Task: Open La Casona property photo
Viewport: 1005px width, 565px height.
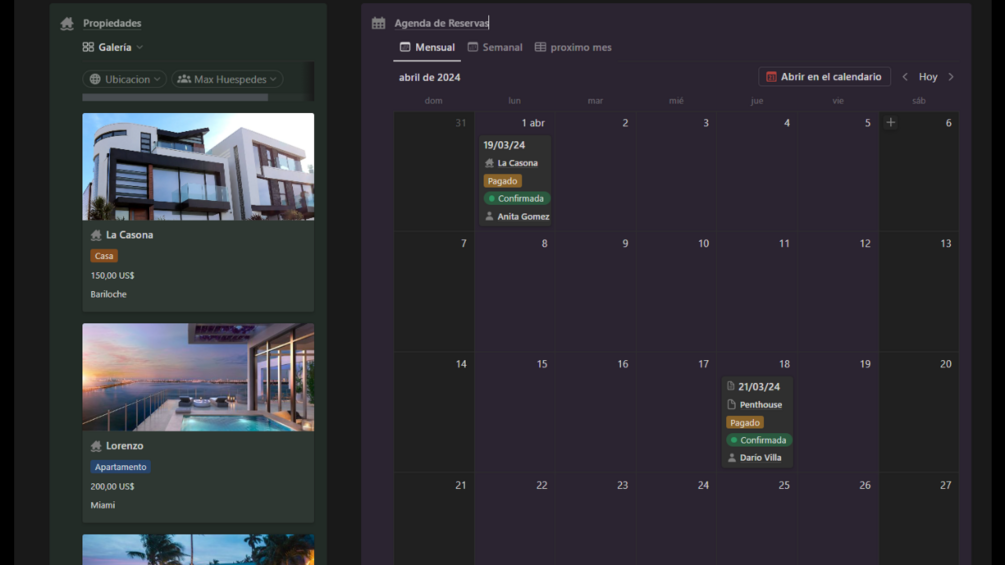Action: coord(198,167)
